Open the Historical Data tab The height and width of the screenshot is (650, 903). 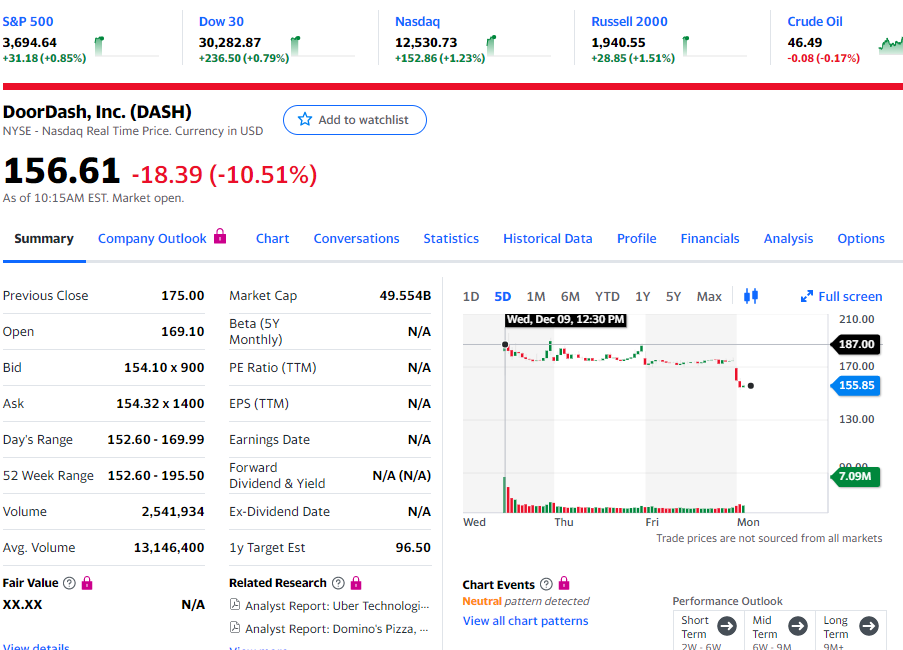tap(547, 238)
